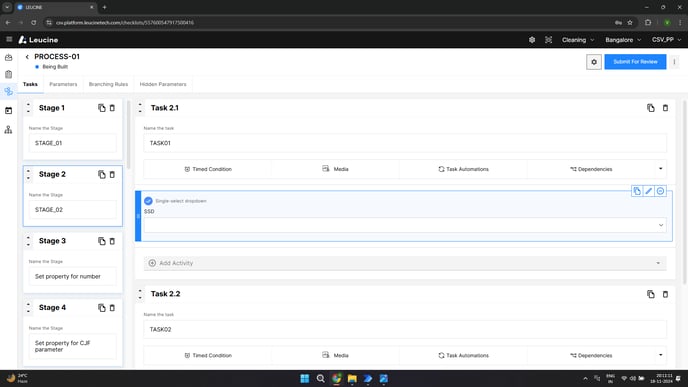Click the scan/QR icon in header
The width and height of the screenshot is (688, 387).
tap(548, 40)
